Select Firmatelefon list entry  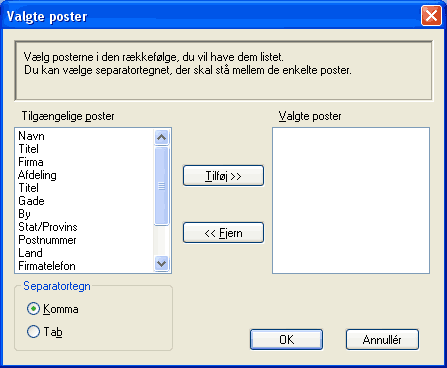pos(47,266)
